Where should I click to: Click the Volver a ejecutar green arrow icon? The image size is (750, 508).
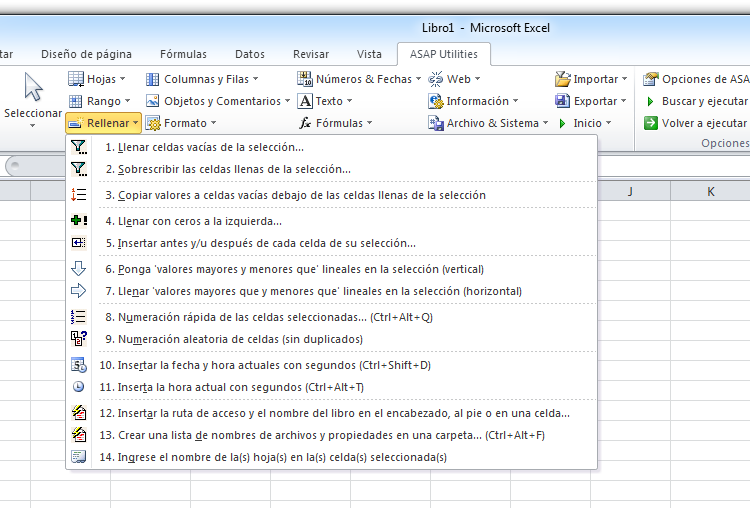pyautogui.click(x=651, y=123)
